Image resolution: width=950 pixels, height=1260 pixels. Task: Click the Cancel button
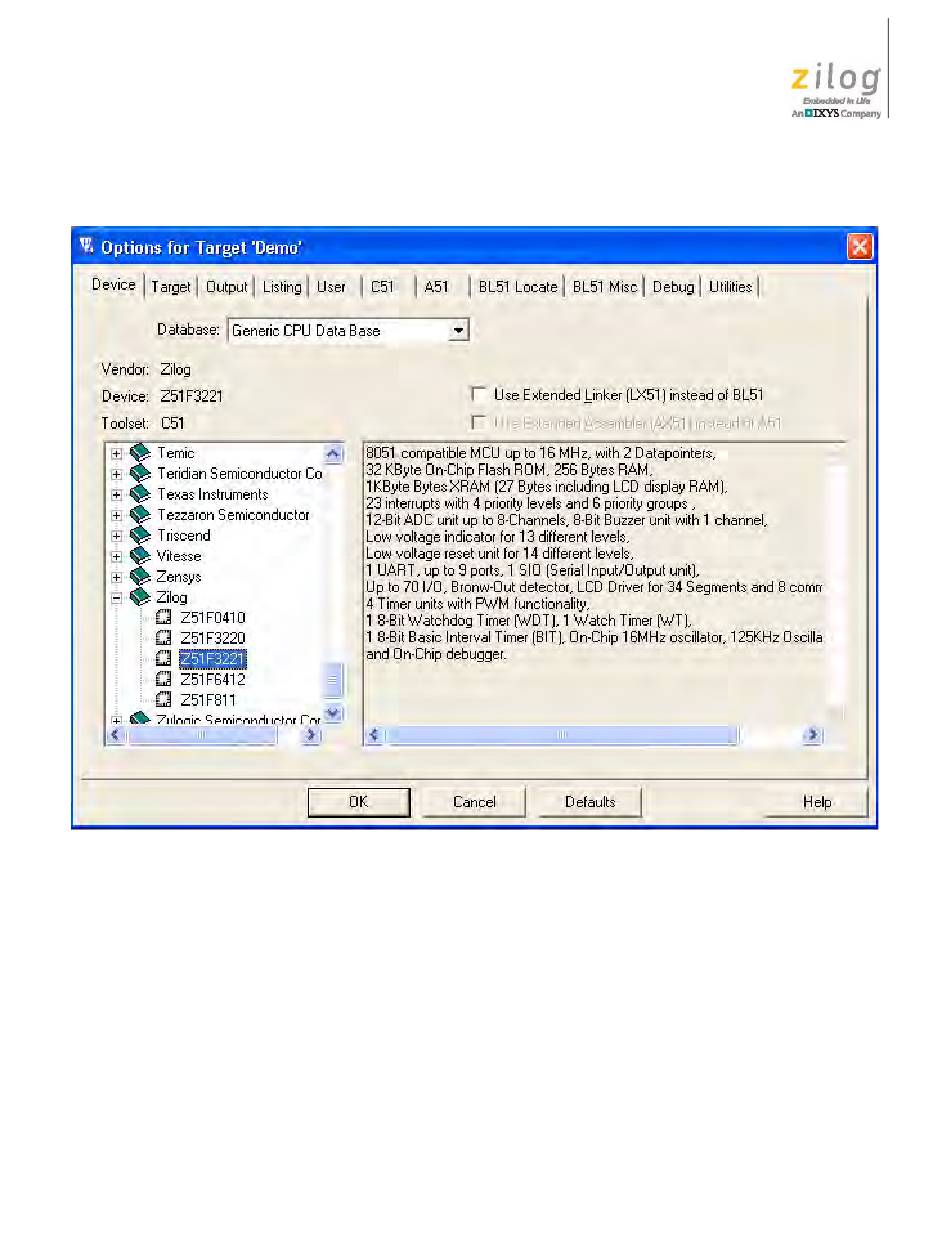(x=474, y=802)
